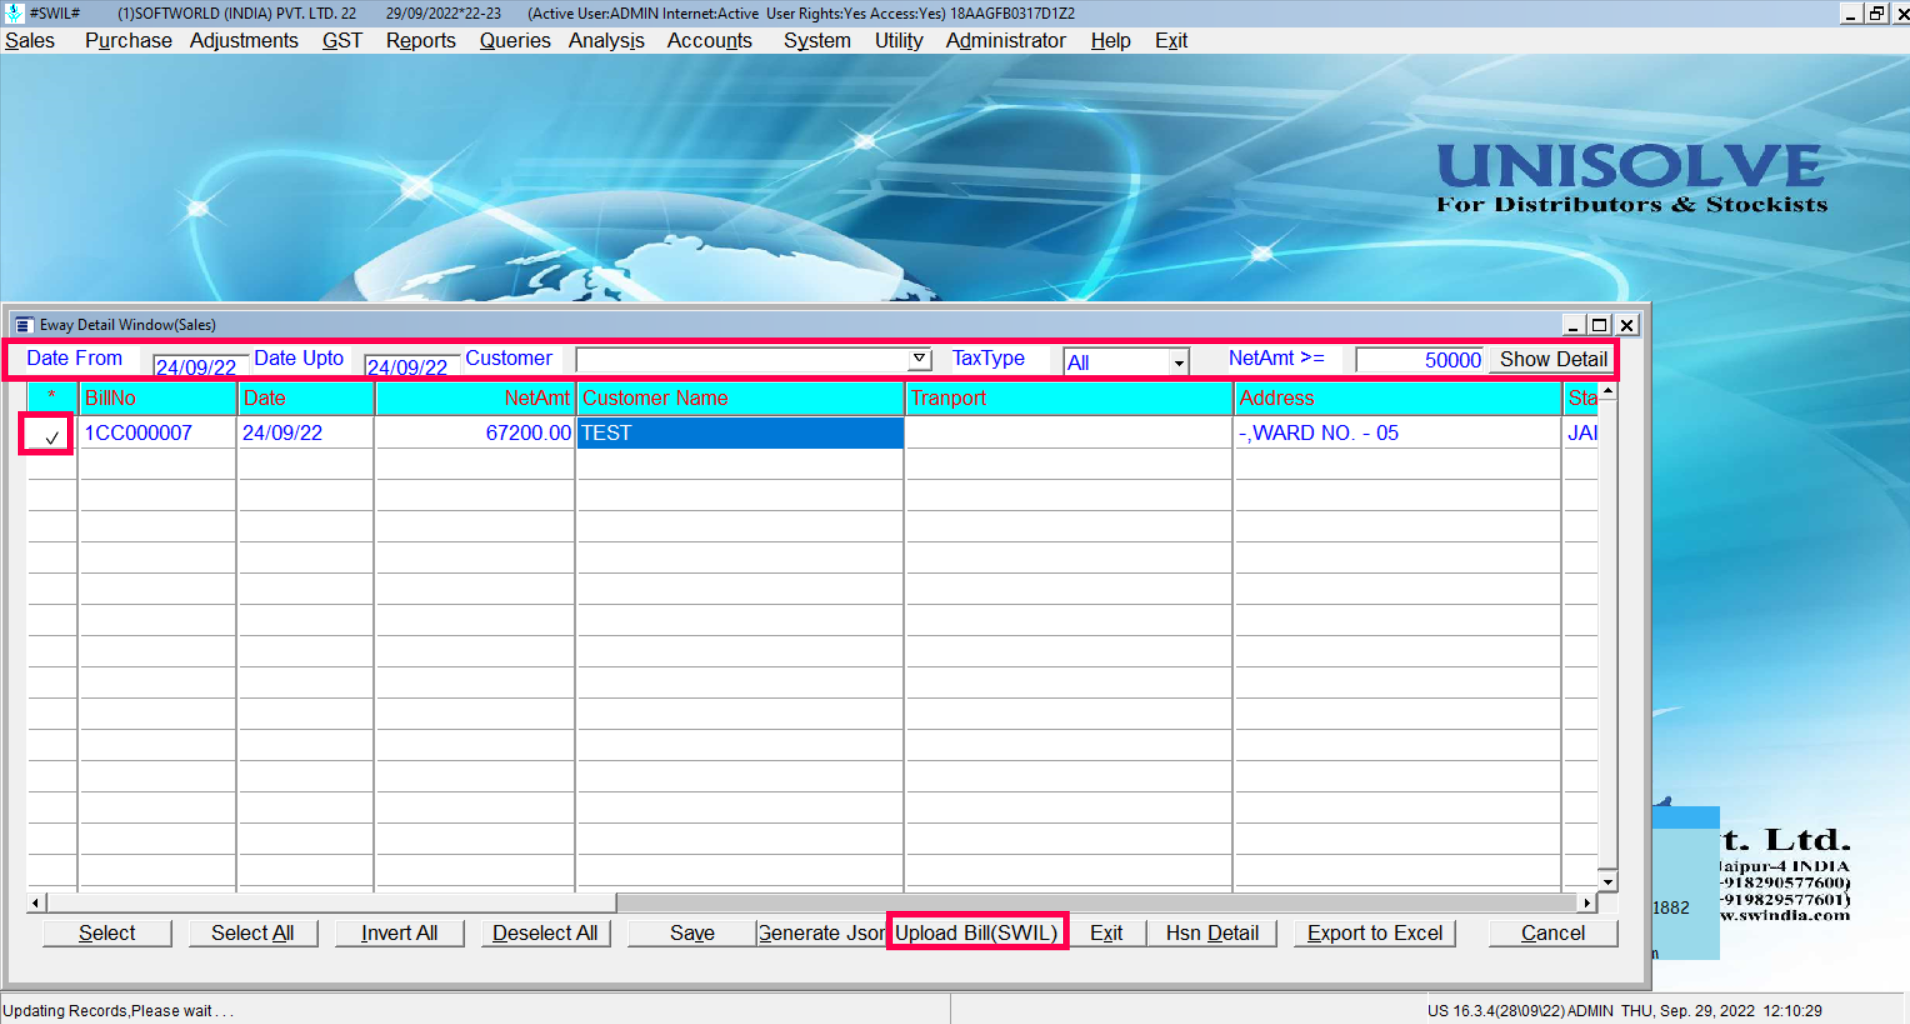The width and height of the screenshot is (1910, 1024).
Task: Click the Exit button in Eway window
Action: [x=1106, y=933]
